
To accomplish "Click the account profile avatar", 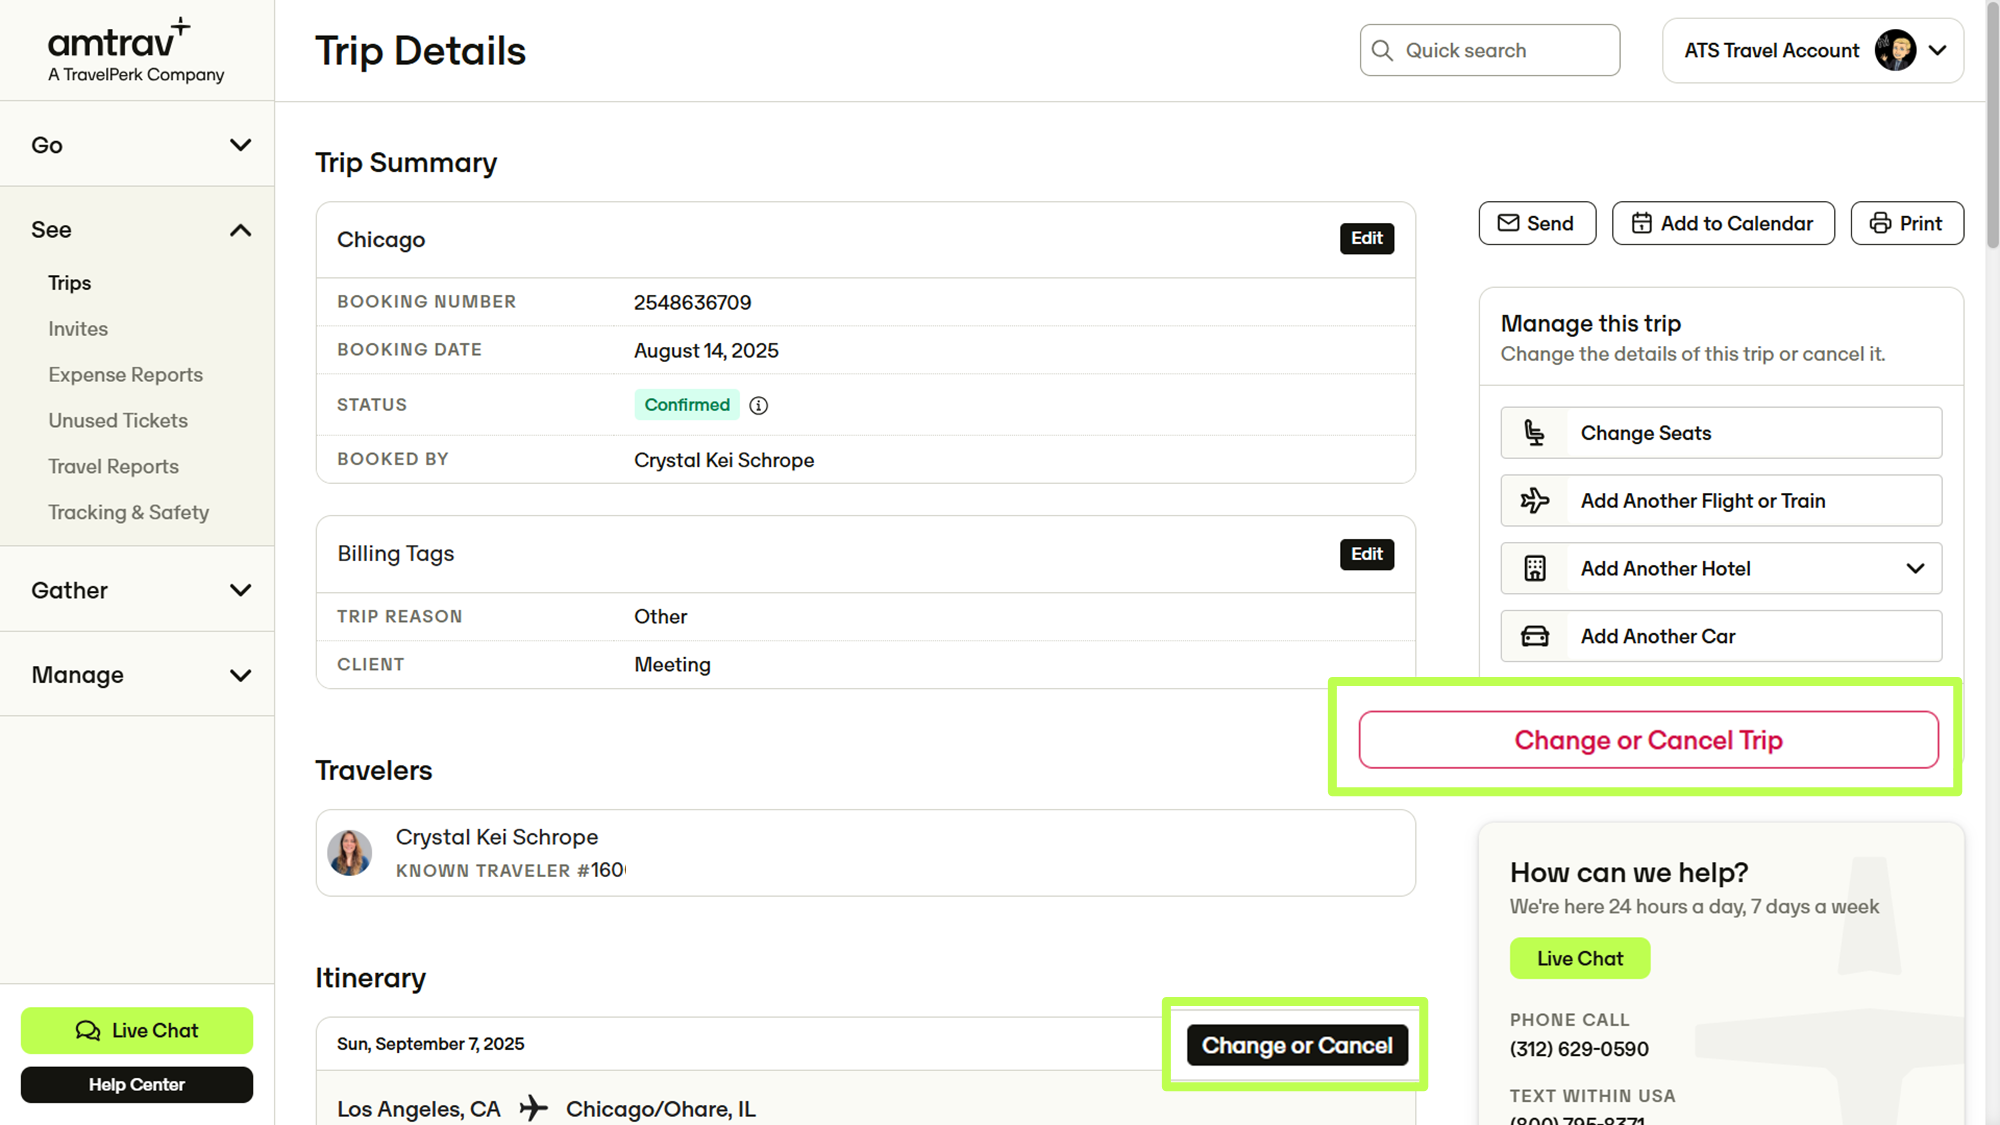I will (1895, 50).
